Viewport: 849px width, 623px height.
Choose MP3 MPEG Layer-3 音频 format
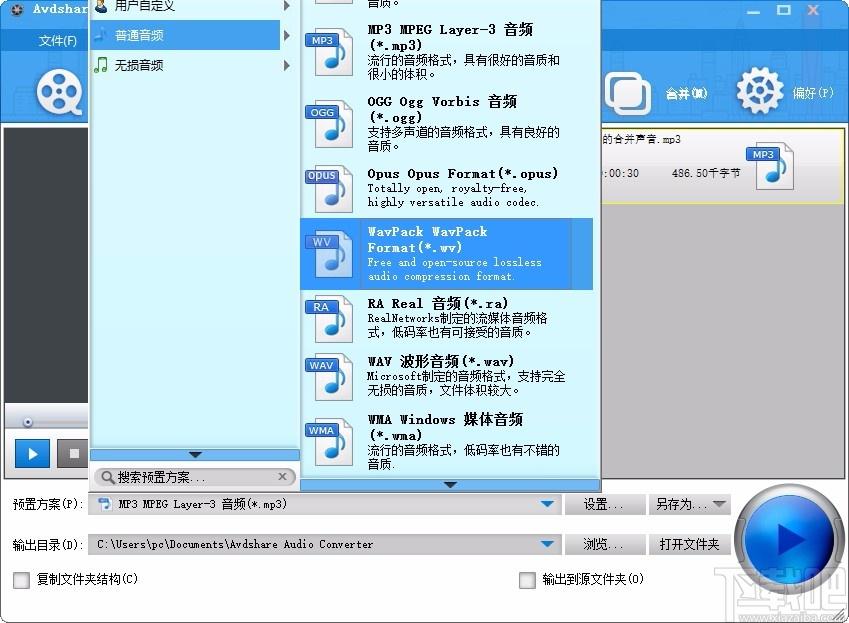click(447, 52)
